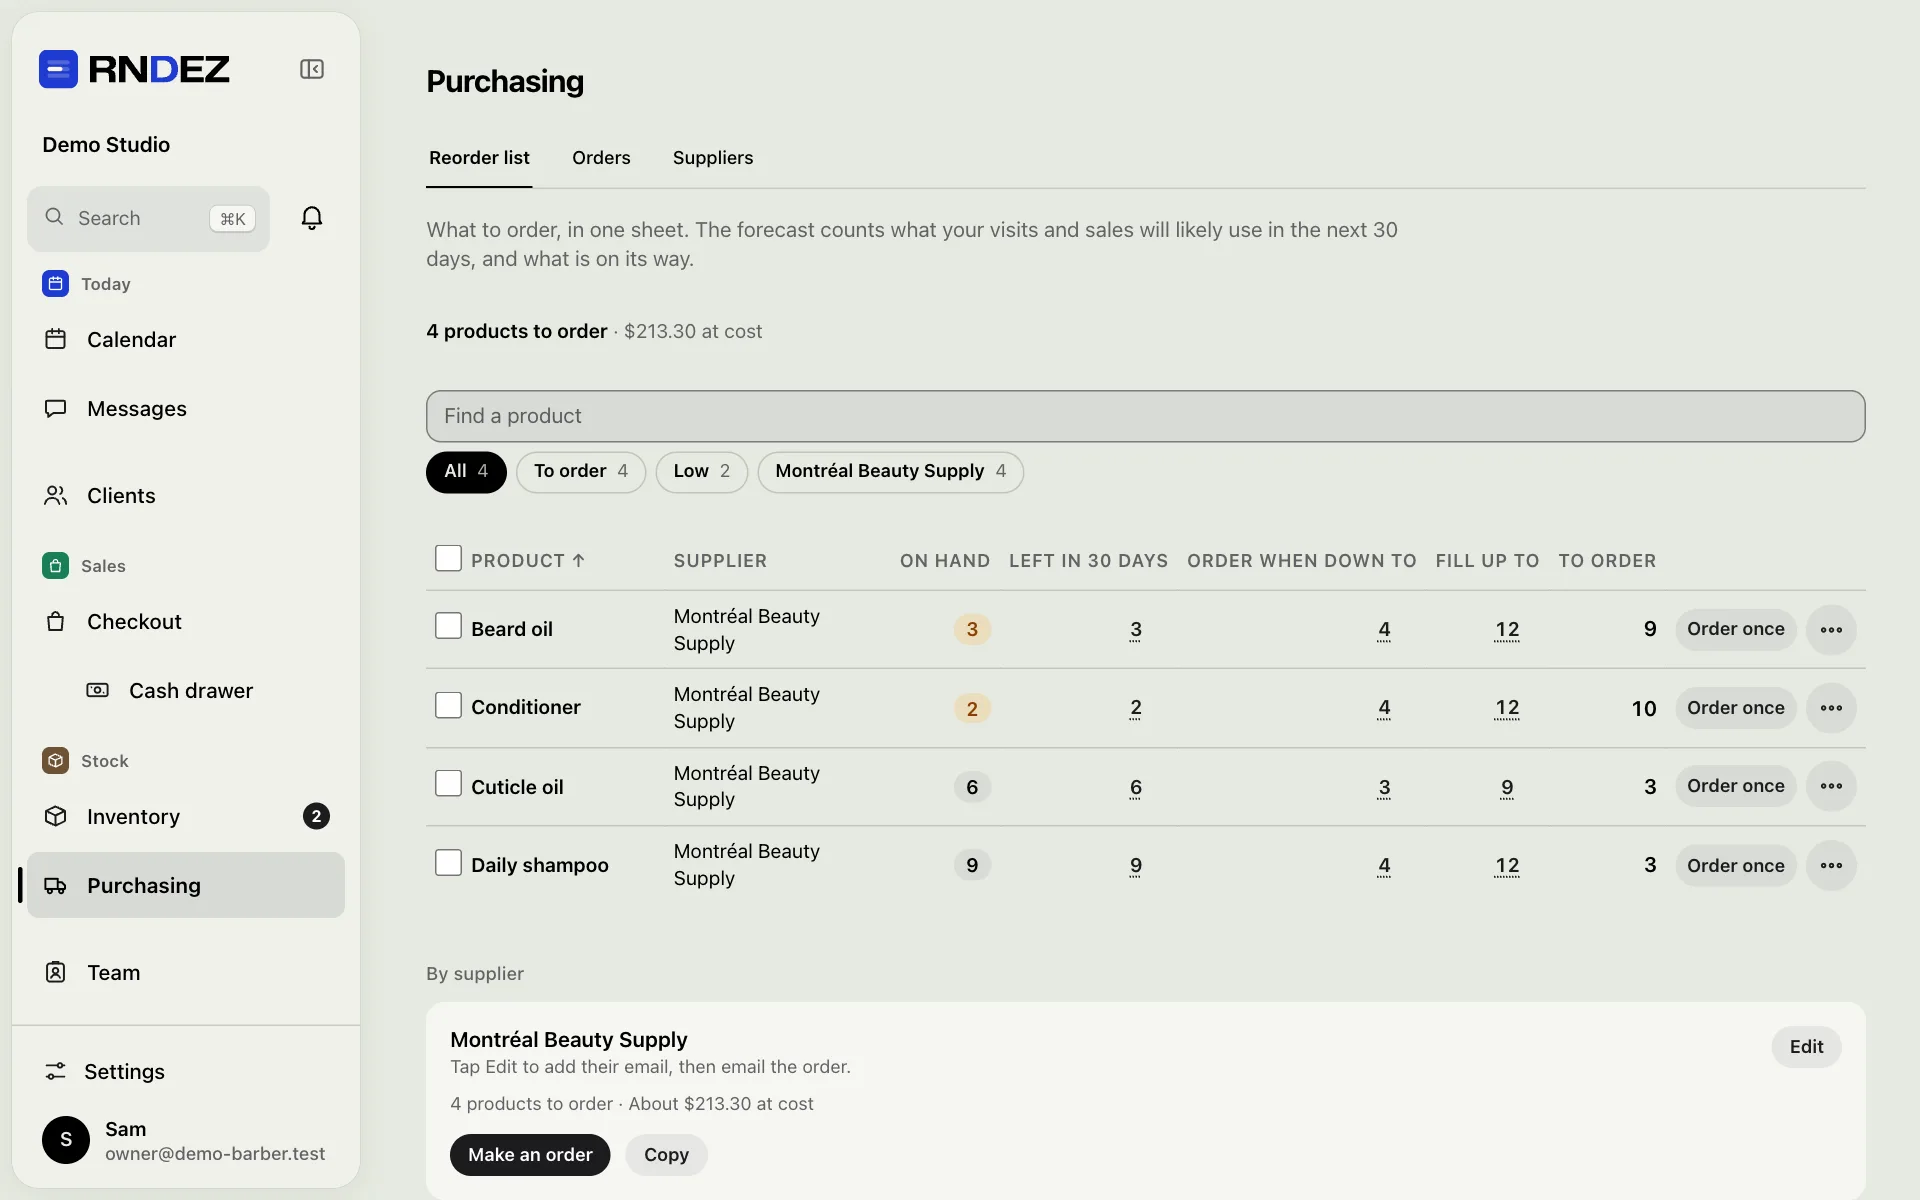Sort by the Product column header
The image size is (1920, 1200).
pyautogui.click(x=528, y=561)
